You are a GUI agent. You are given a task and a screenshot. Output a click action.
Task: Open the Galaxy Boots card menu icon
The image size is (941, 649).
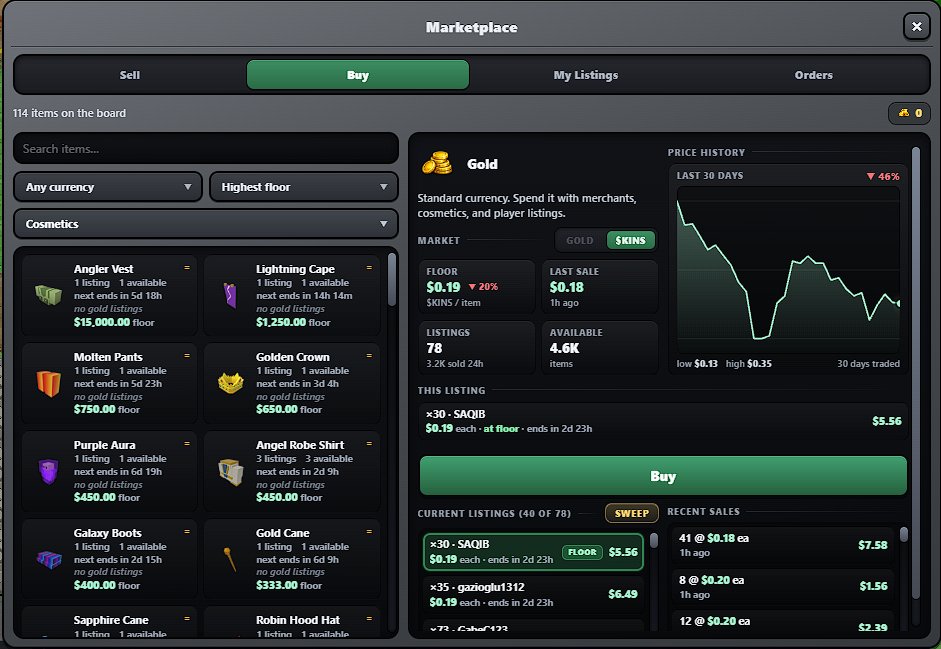pos(187,531)
